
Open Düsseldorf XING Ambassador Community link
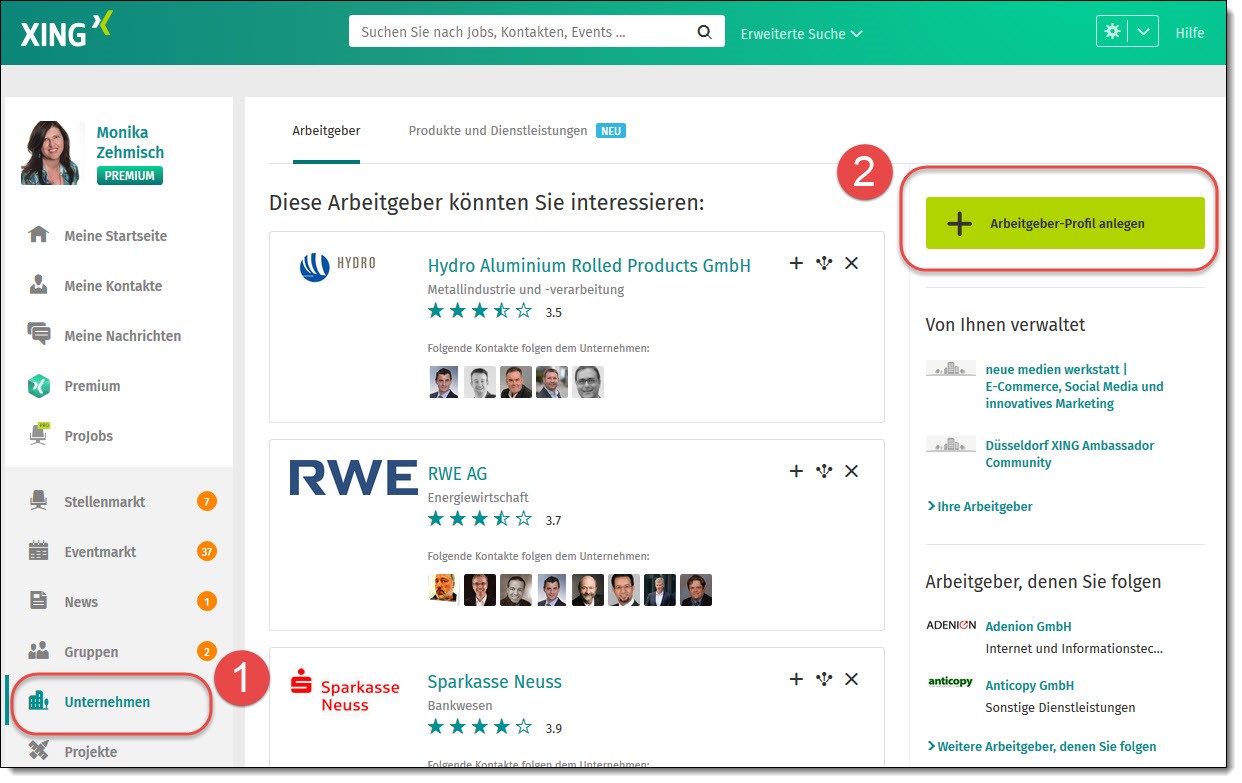1069,454
